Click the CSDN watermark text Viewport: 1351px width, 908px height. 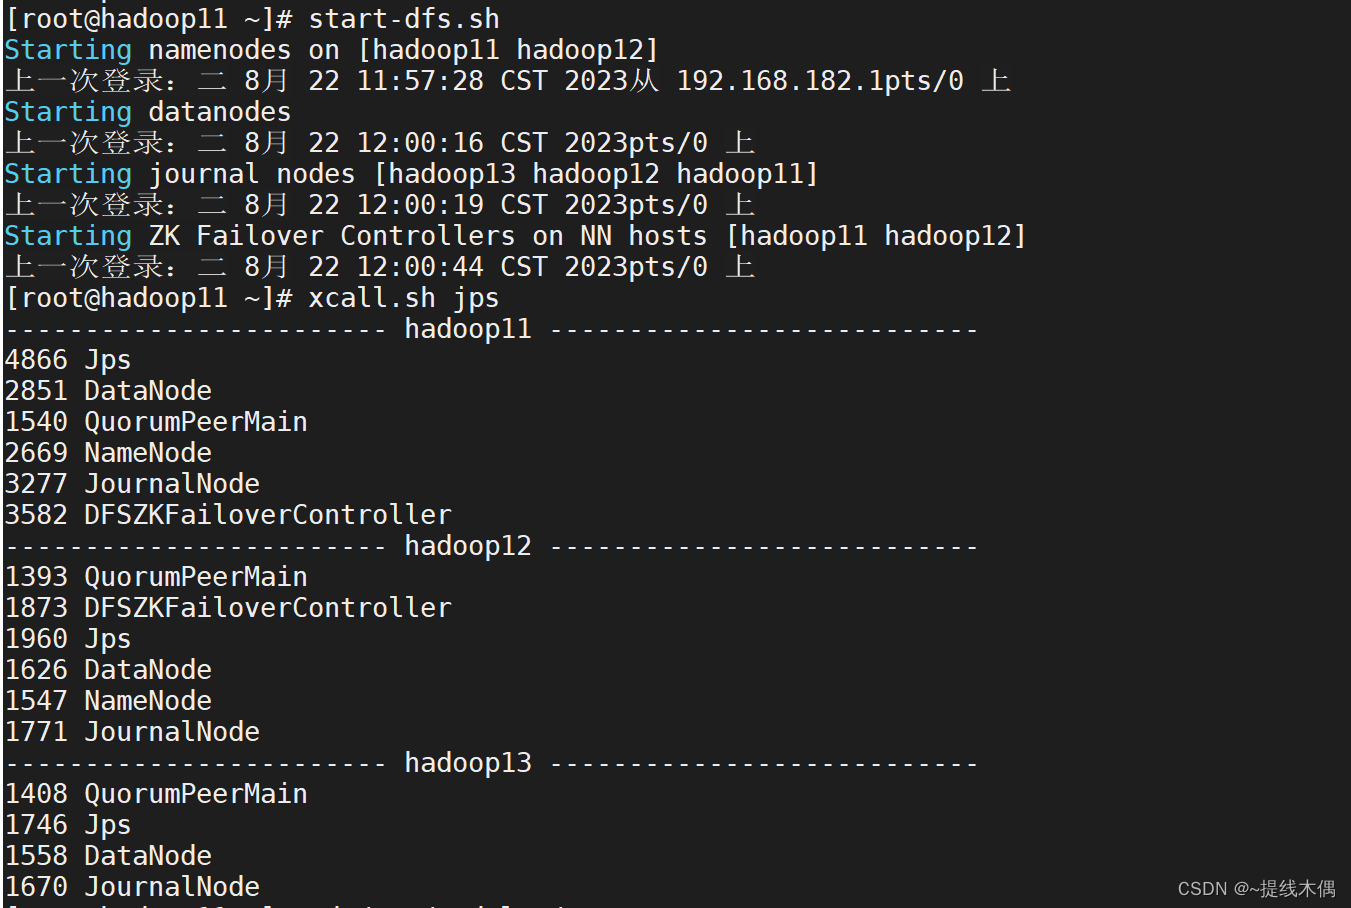1256,889
